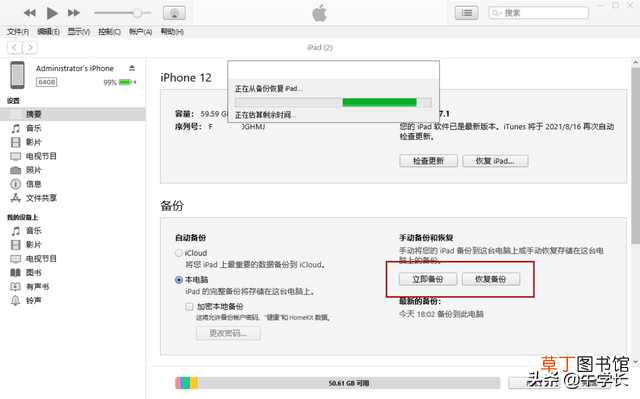Screen dimensions: 640x399
Task: Click the storage usage bar showing 50.61 GB
Action: click(x=338, y=383)
